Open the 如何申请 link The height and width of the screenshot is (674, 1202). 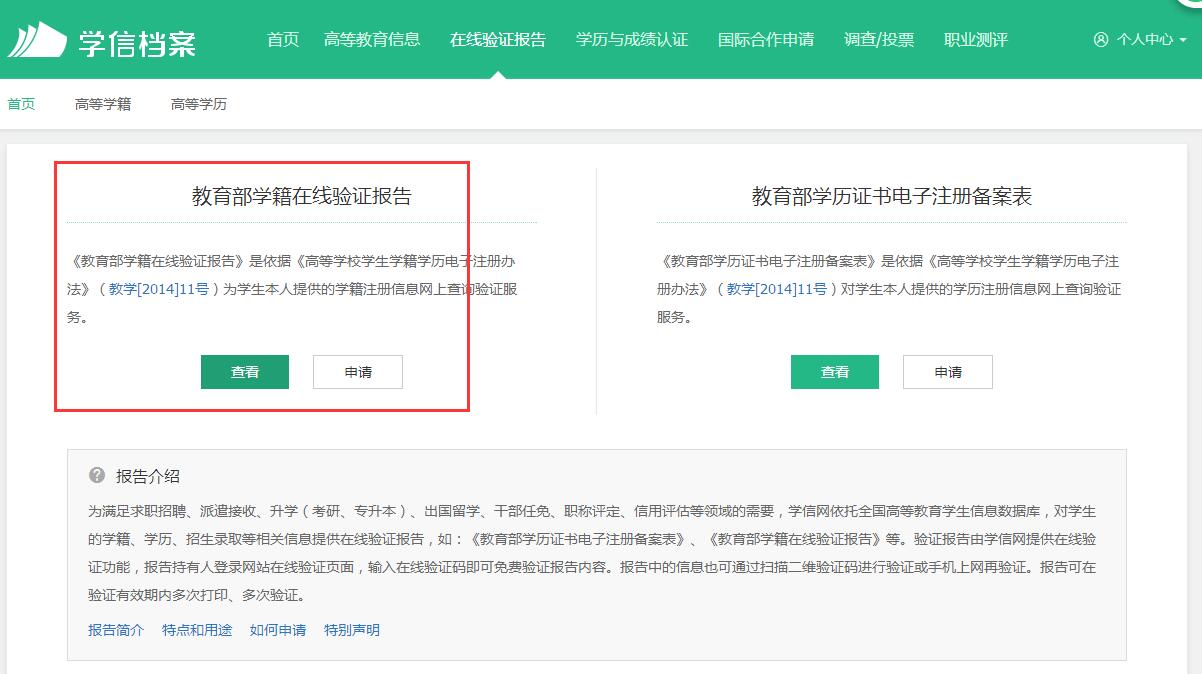tap(278, 630)
